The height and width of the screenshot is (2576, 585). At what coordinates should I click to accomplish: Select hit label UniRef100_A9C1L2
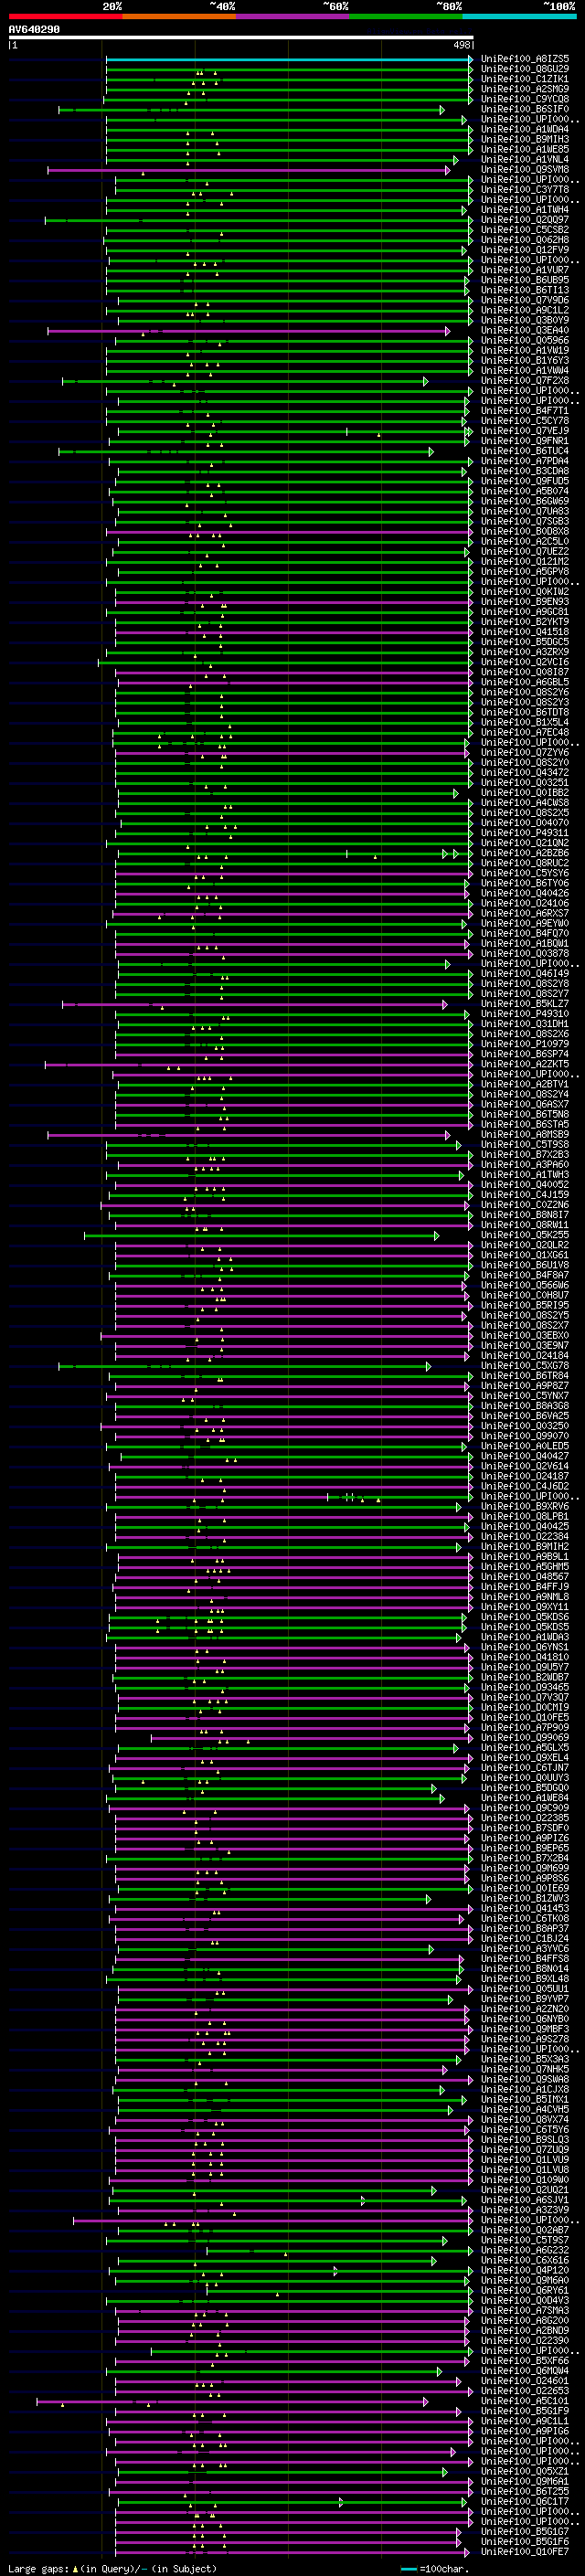[525, 310]
